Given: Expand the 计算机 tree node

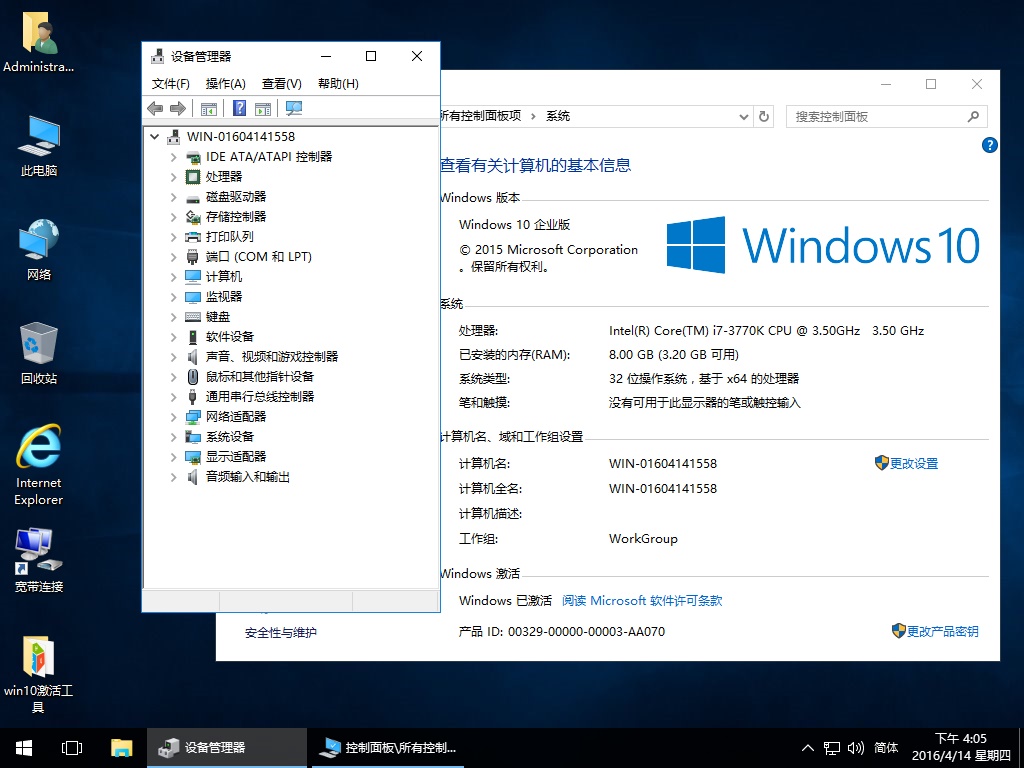Looking at the screenshot, I should click(173, 277).
